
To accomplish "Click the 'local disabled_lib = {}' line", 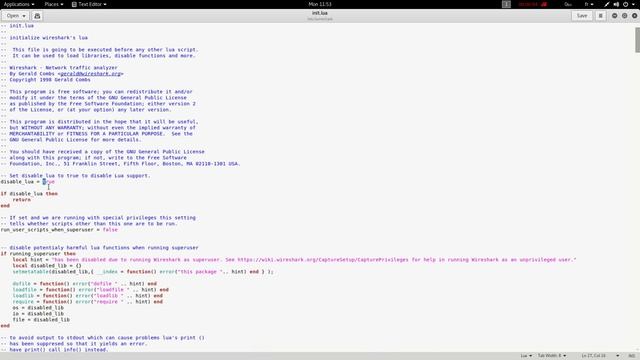I will click(47, 266).
